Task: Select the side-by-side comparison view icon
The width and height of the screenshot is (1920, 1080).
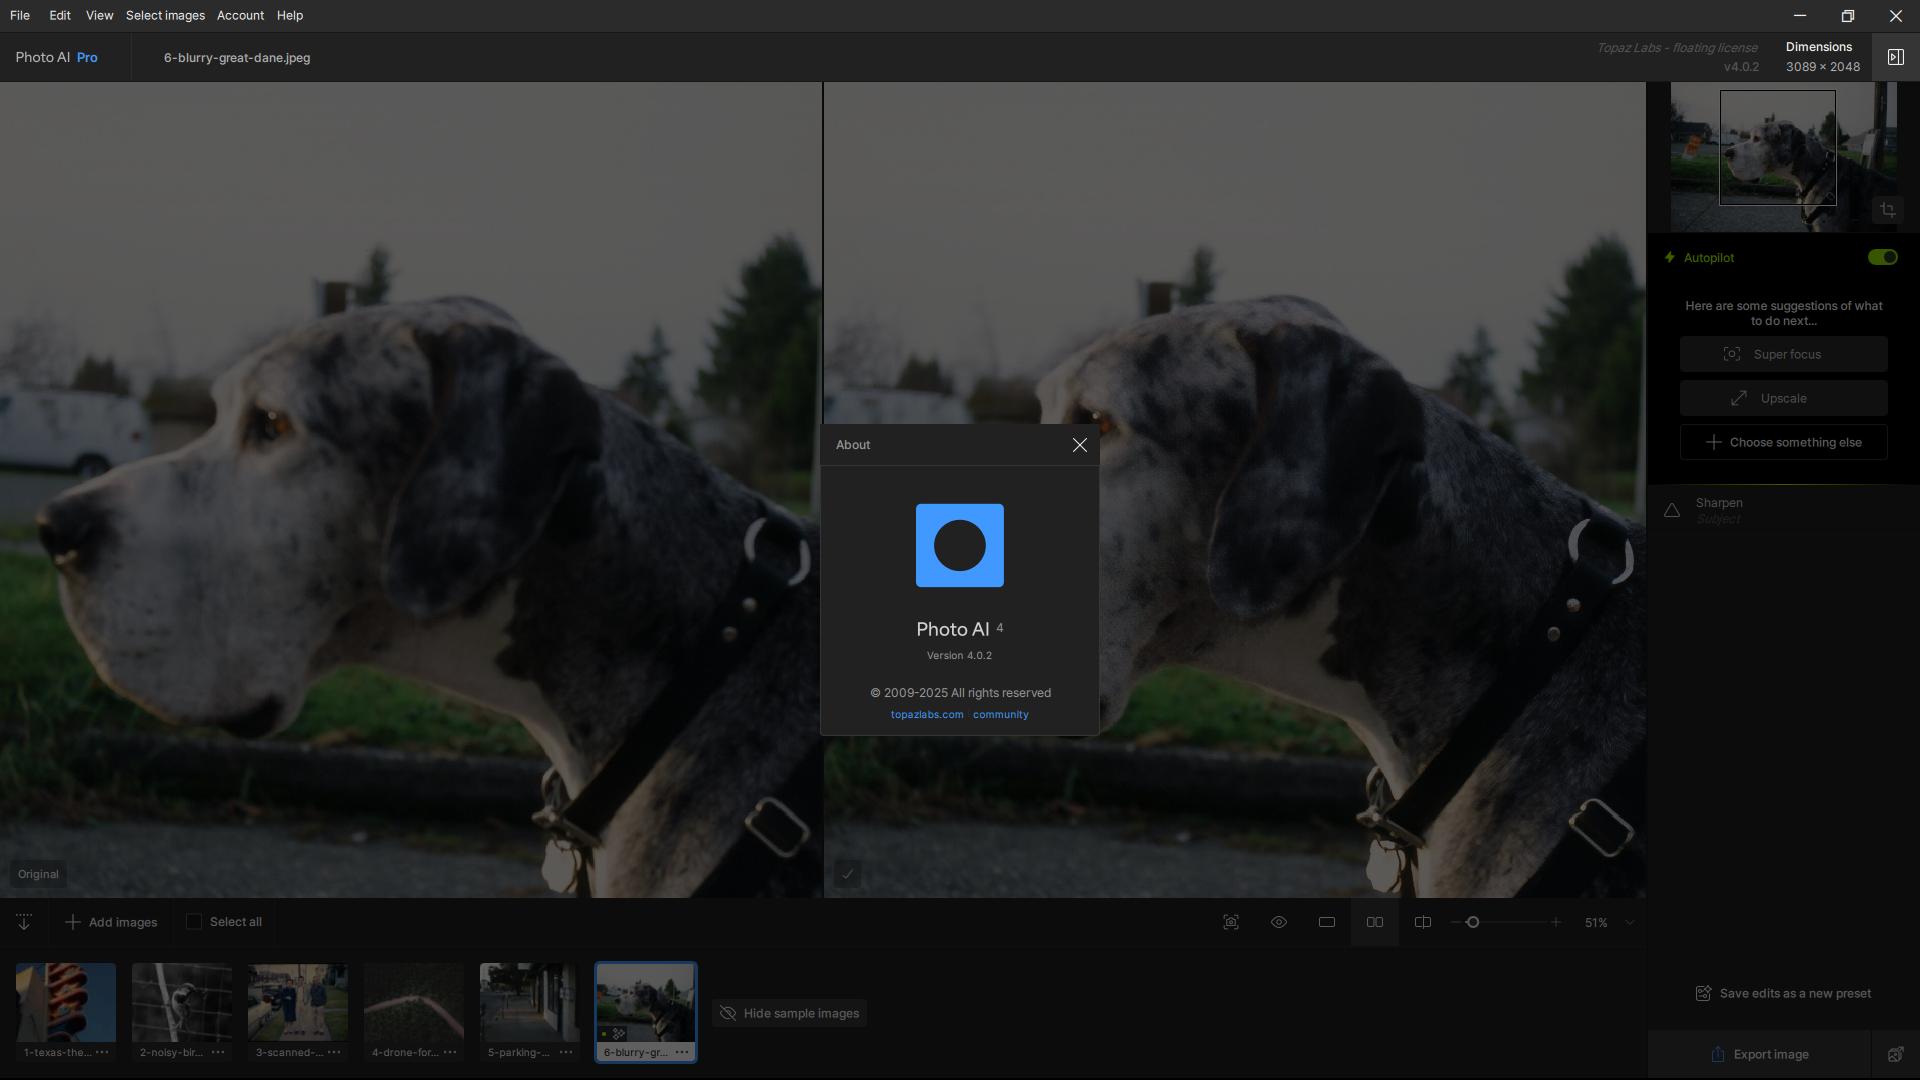Action: pyautogui.click(x=1375, y=922)
